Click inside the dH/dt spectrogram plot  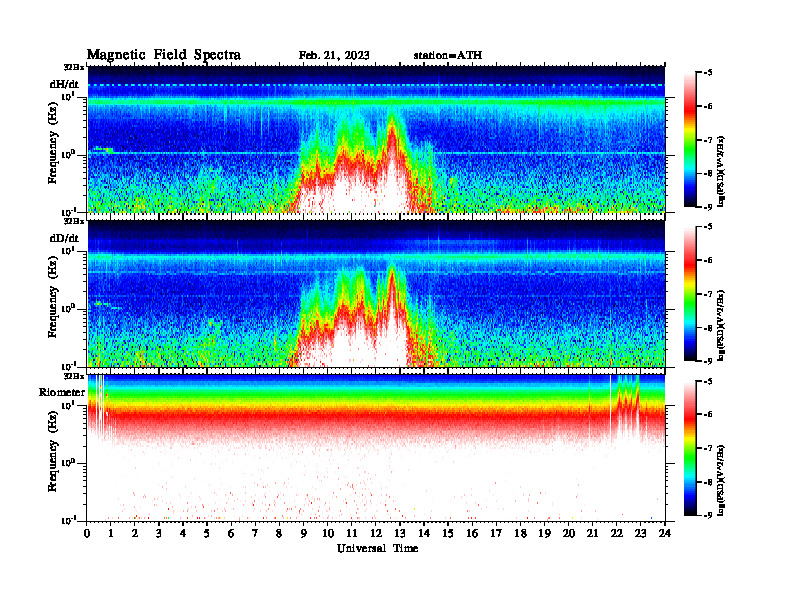(376, 139)
